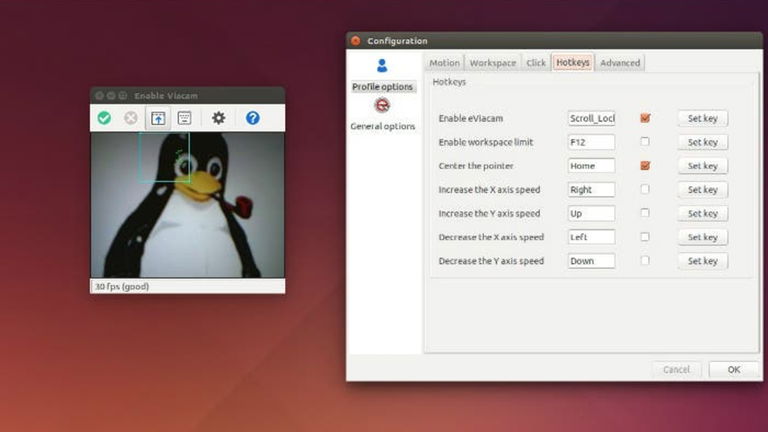Go to the Advanced tab
The height and width of the screenshot is (432, 768).
(x=620, y=63)
